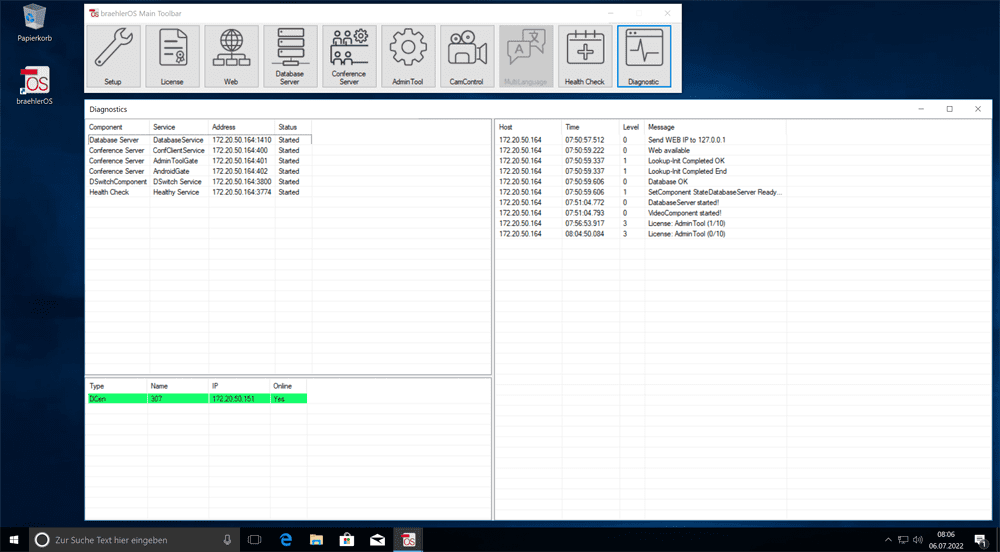
Task: Click the microphone icon in search box
Action: pos(227,540)
